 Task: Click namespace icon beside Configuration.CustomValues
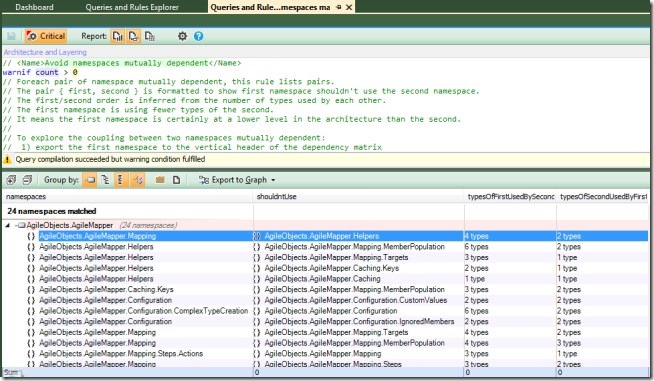coord(257,300)
